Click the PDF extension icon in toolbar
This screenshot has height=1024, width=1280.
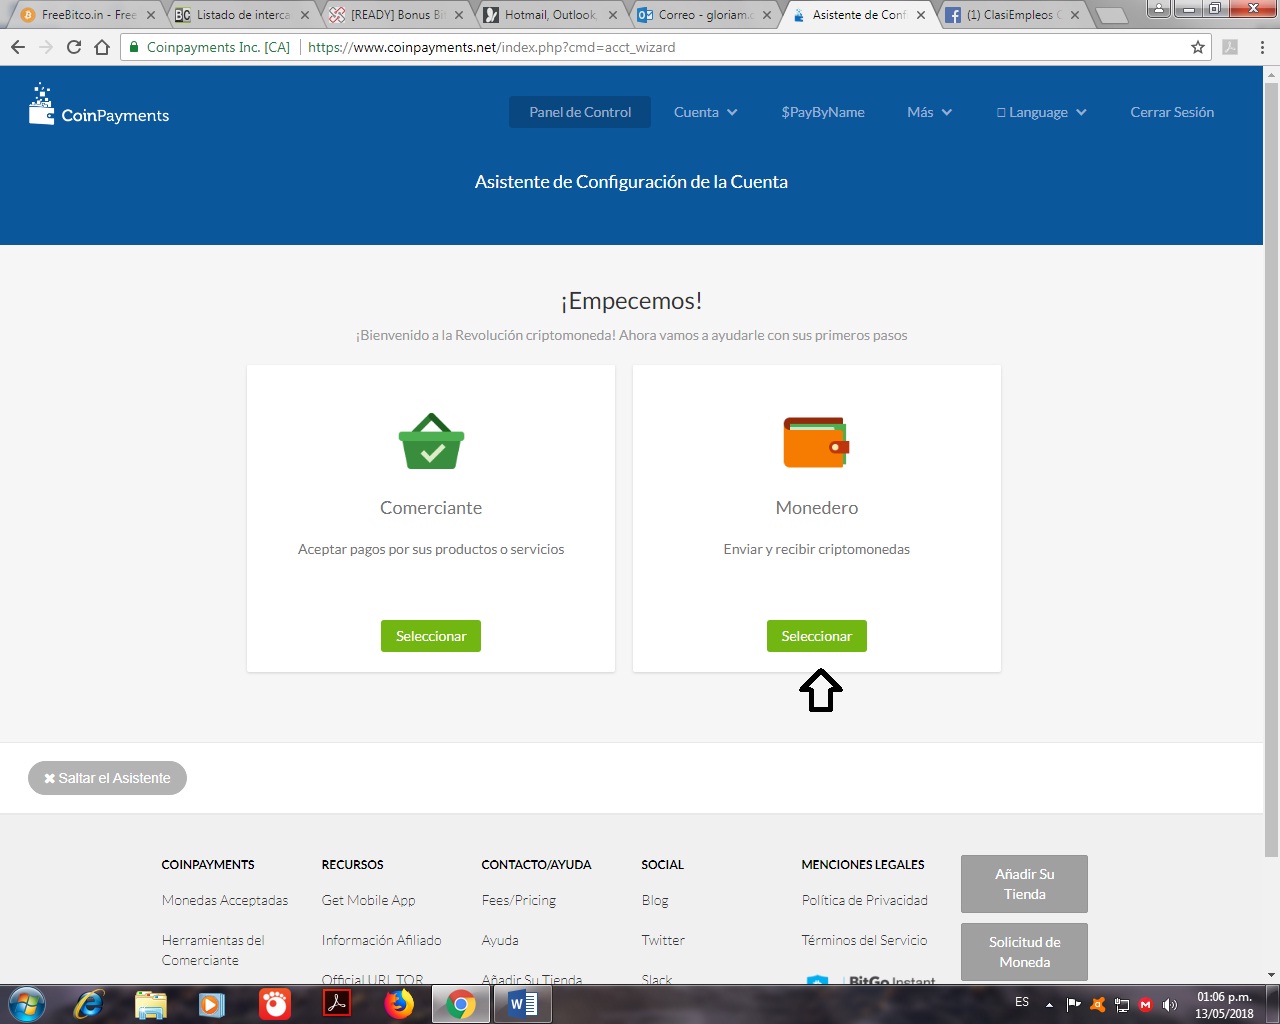click(1230, 47)
